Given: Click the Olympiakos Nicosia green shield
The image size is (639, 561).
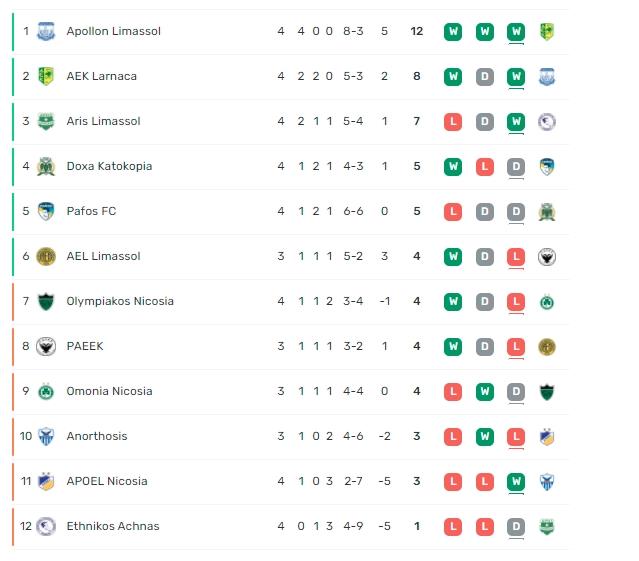Looking at the screenshot, I should (x=46, y=301).
